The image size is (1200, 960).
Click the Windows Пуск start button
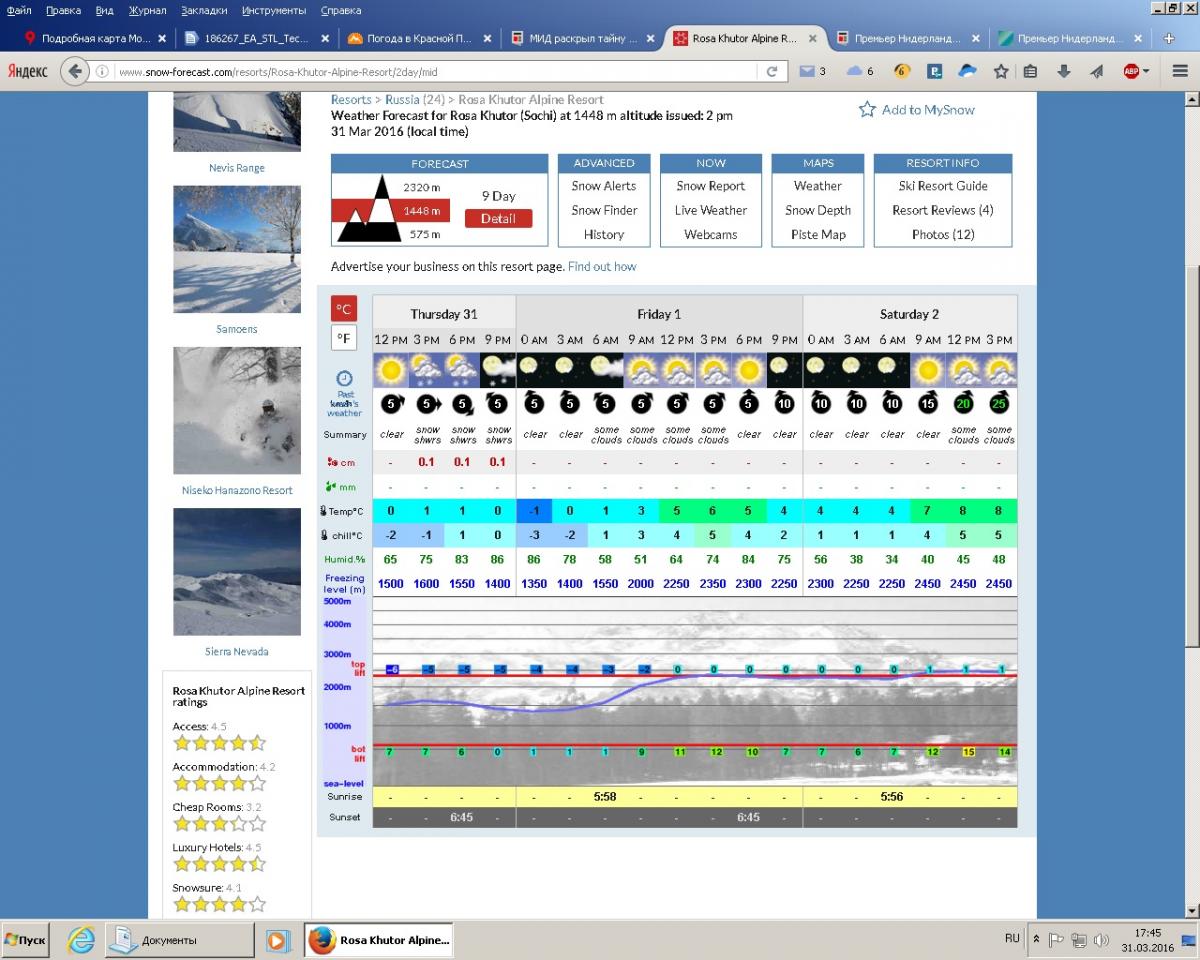pyautogui.click(x=25, y=940)
